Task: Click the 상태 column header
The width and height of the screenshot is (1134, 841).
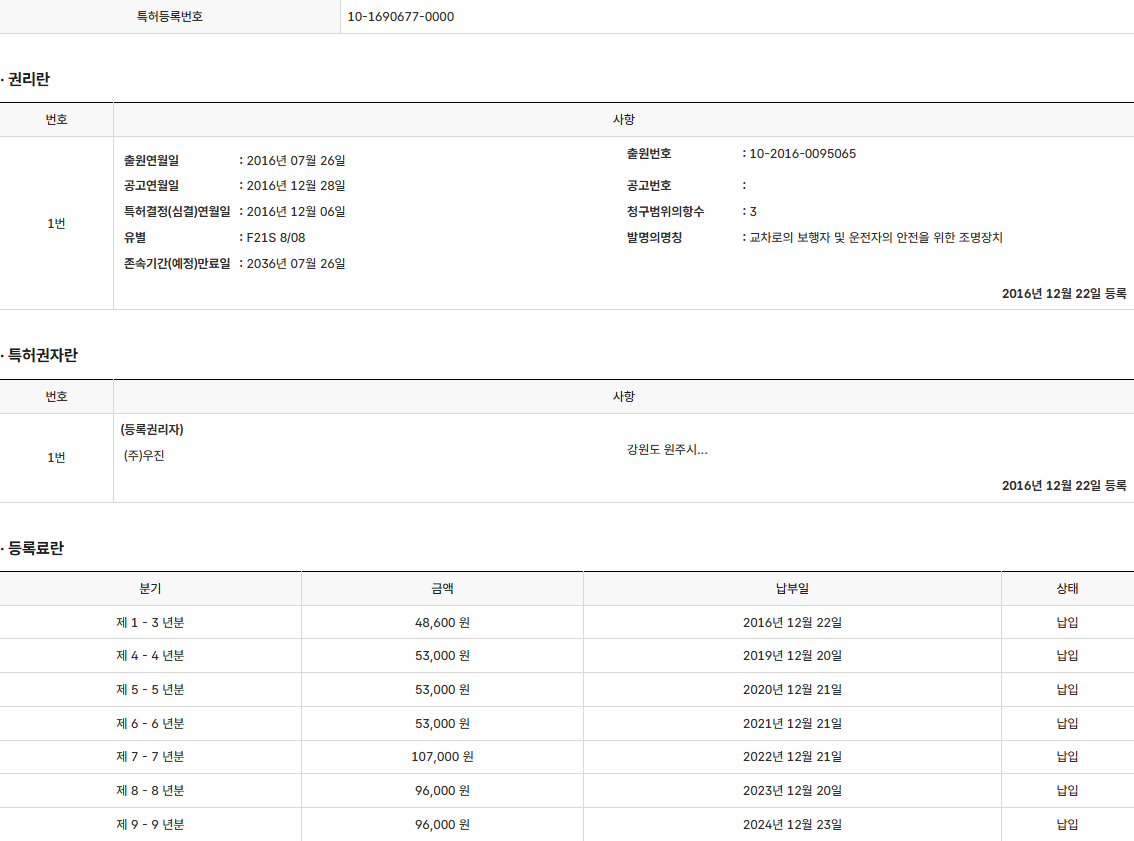Action: click(1067, 589)
